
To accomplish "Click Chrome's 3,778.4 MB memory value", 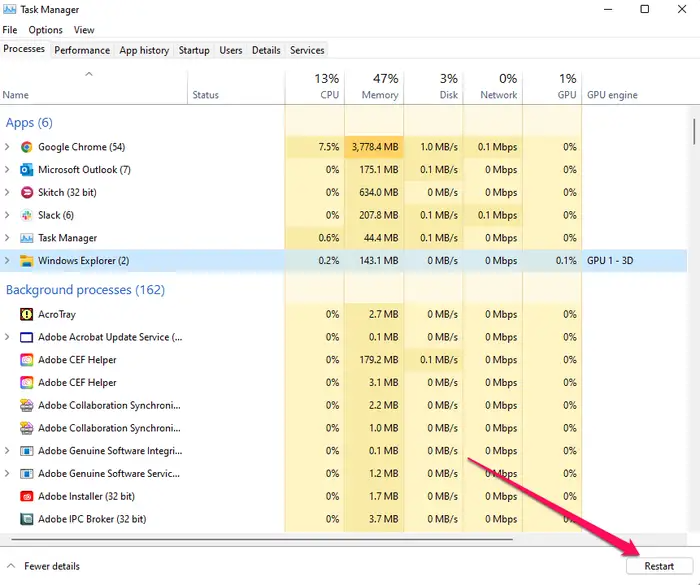I will 375,147.
